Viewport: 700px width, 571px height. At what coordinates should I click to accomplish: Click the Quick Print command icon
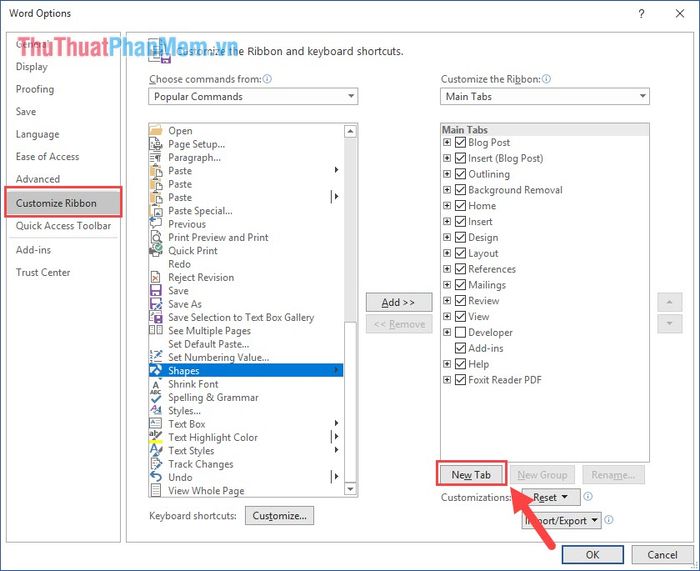pyautogui.click(x=156, y=250)
